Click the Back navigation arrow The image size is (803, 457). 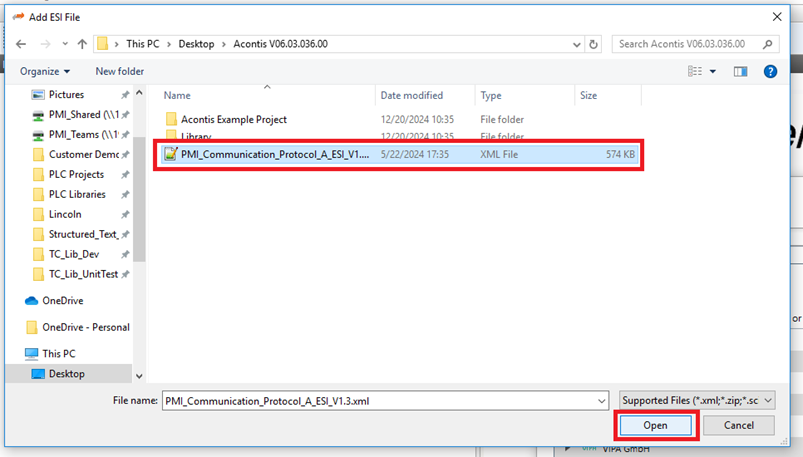click(x=22, y=44)
